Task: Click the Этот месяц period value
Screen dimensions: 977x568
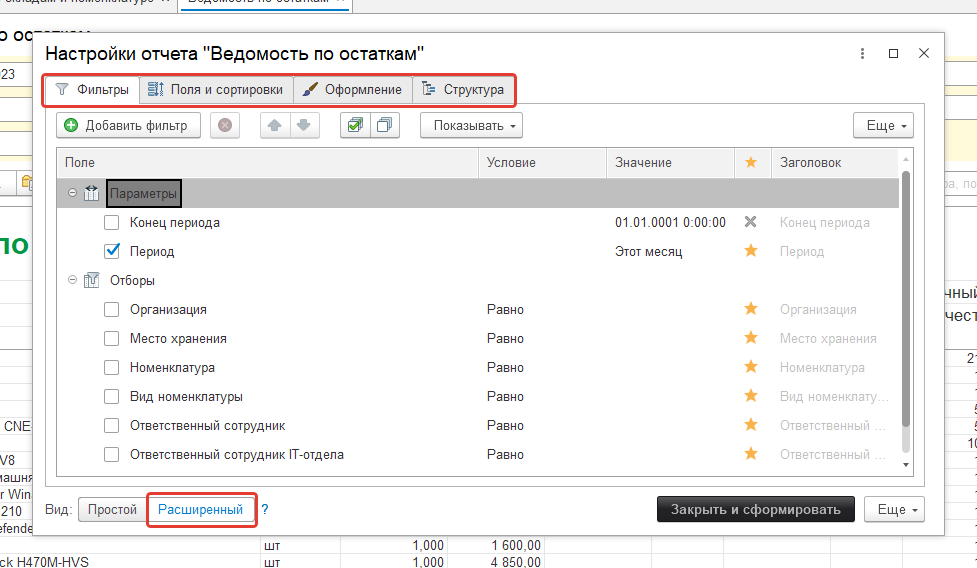Action: (x=649, y=252)
